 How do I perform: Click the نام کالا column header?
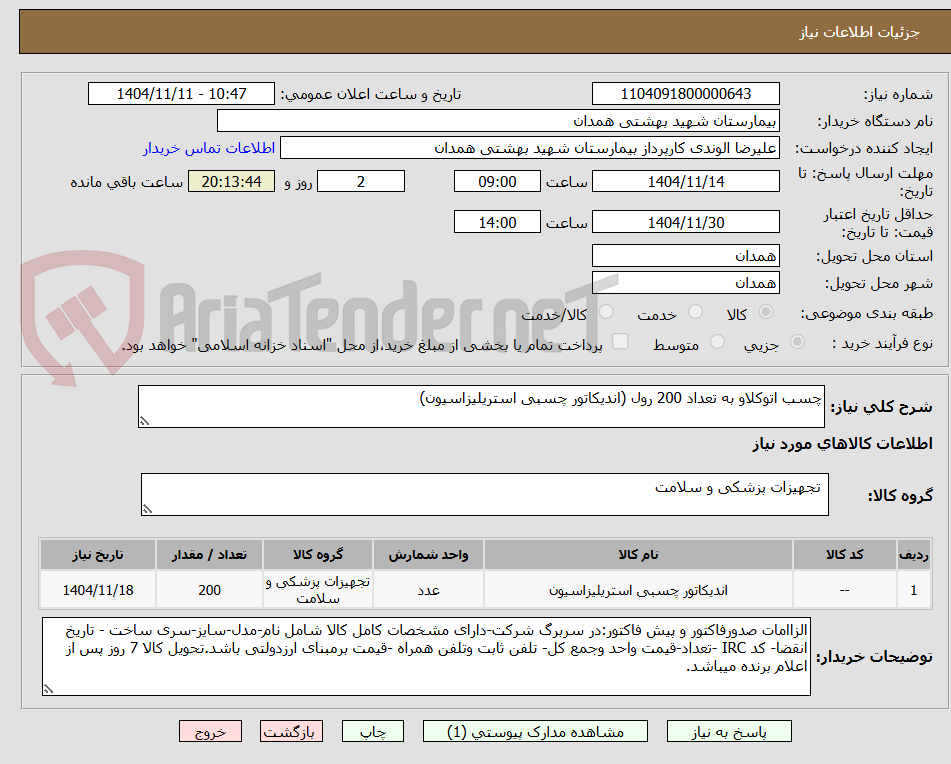pyautogui.click(x=638, y=554)
